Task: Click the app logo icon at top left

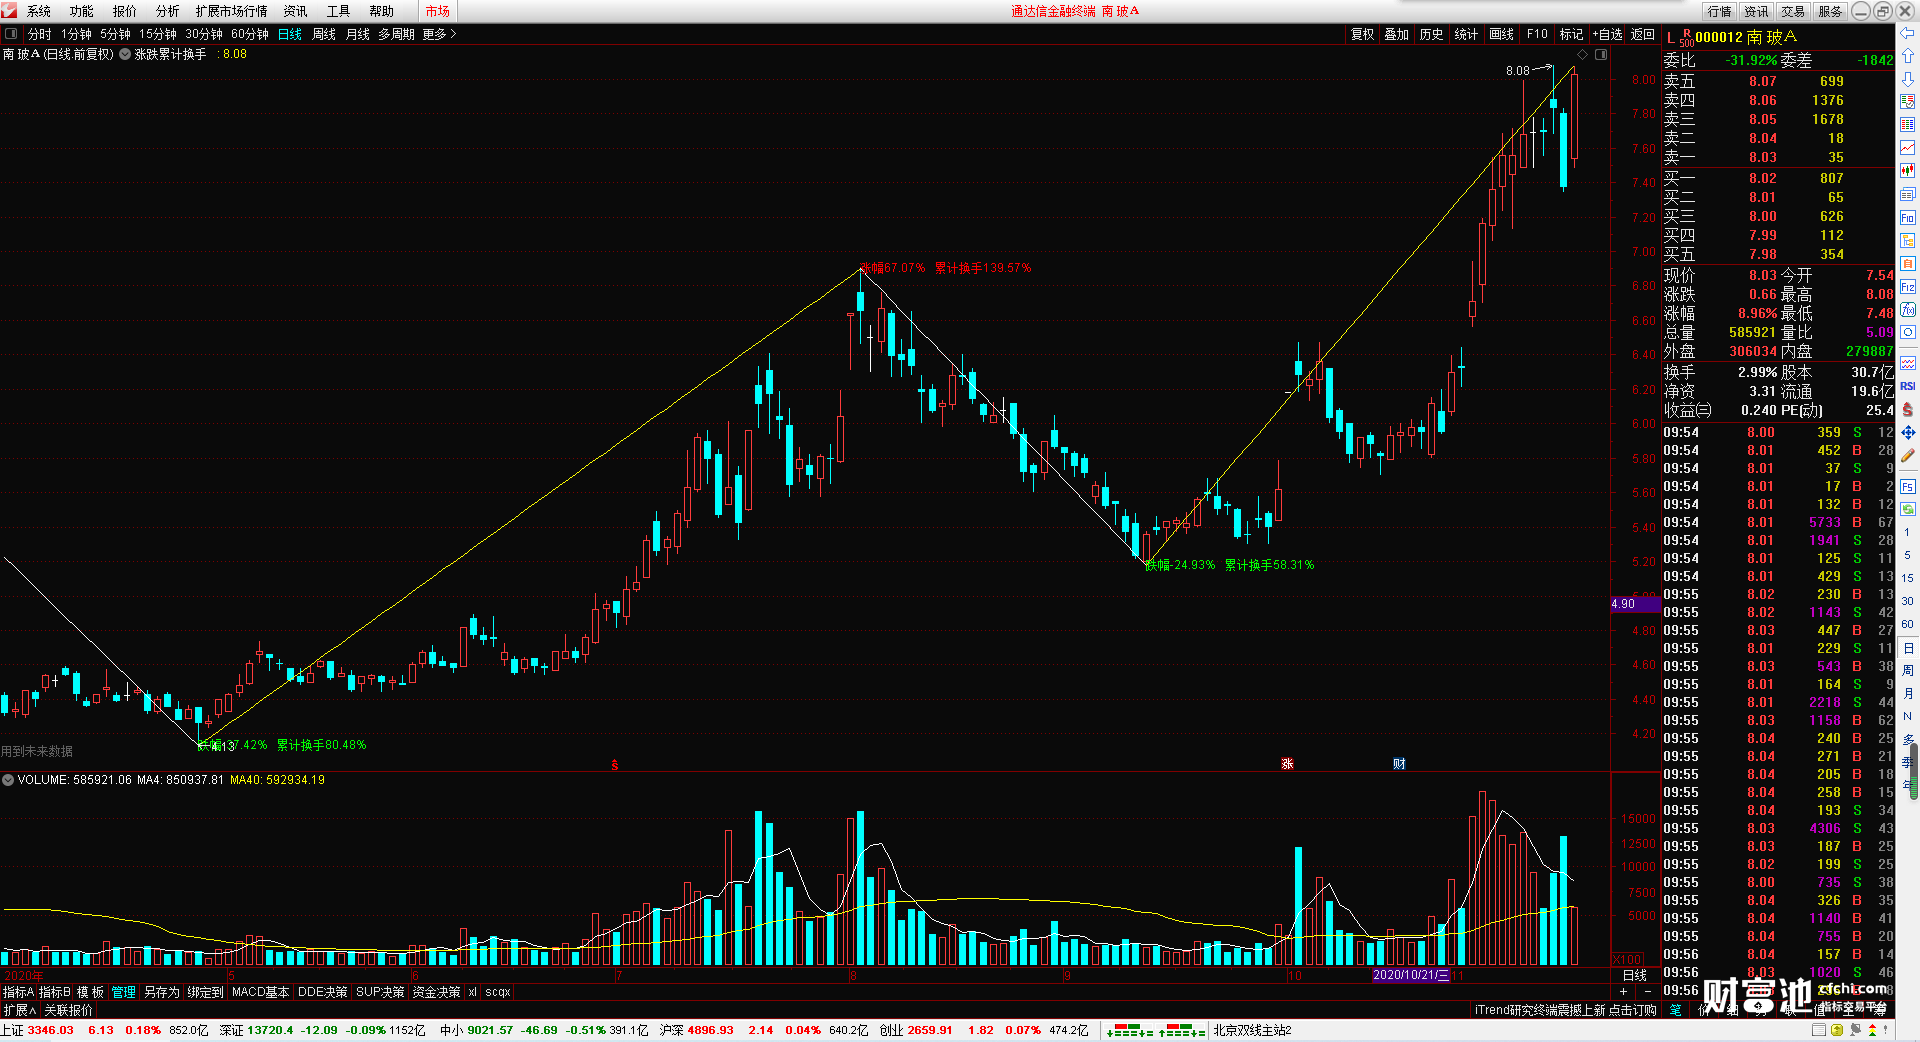Action: coord(9,11)
